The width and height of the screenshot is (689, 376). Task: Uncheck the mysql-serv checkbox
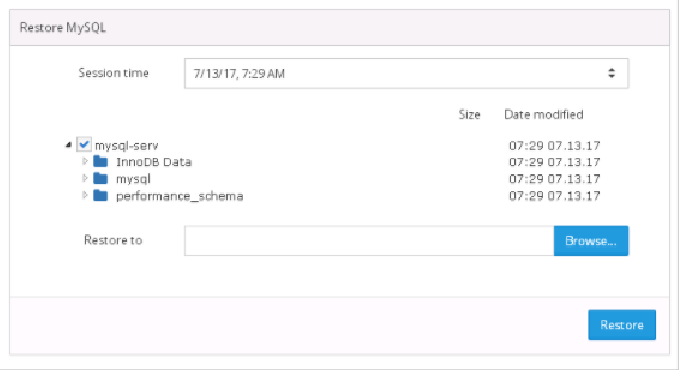[x=84, y=144]
